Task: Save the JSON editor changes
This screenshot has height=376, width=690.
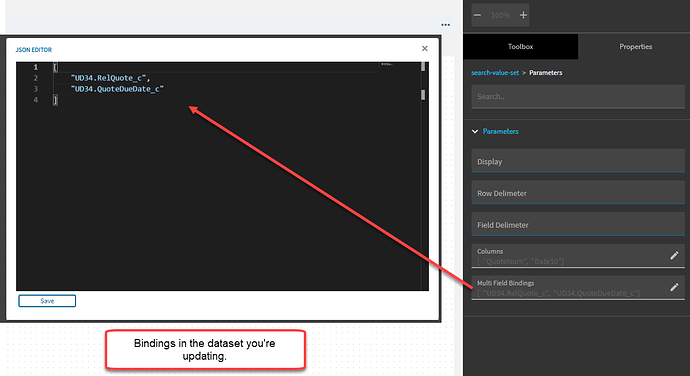Action: pyautogui.click(x=47, y=301)
